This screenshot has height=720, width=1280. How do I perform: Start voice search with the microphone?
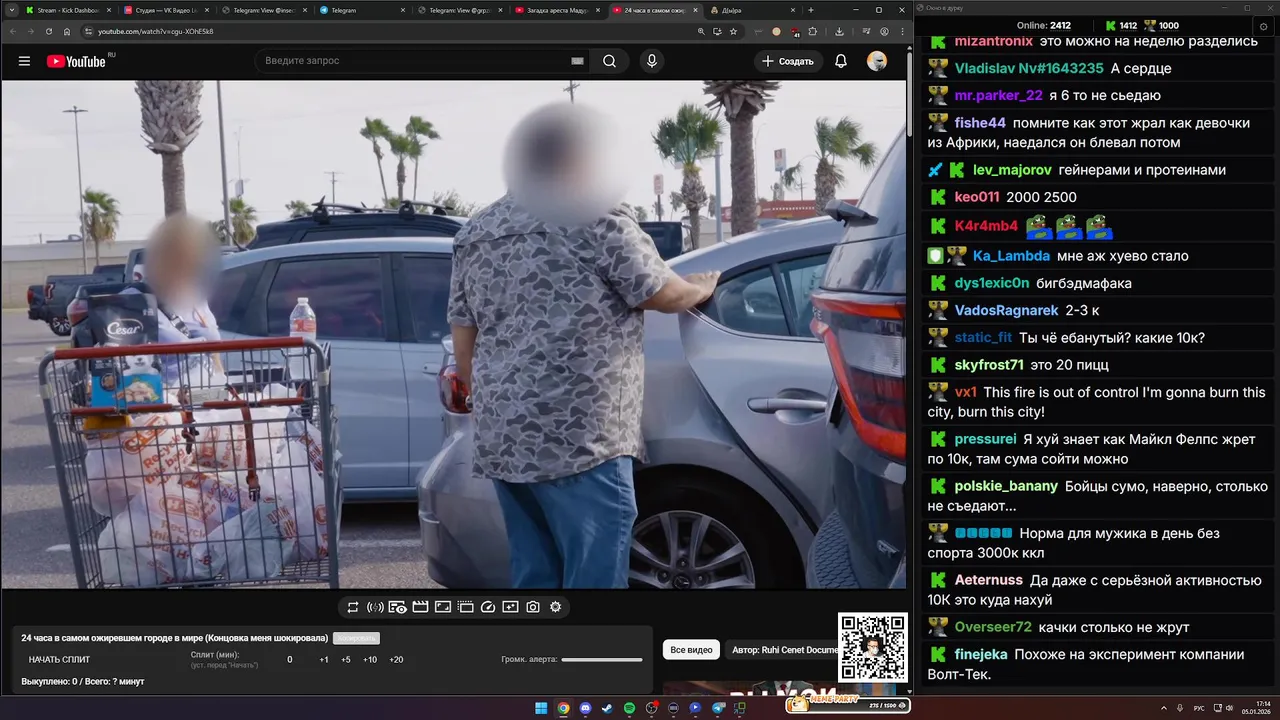[652, 61]
